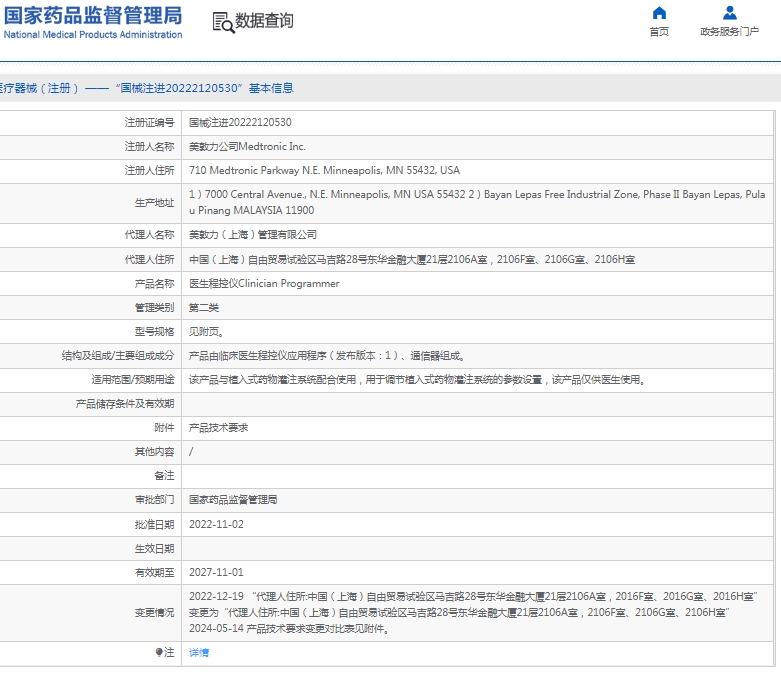
Task: Click management class value 第二类
Action: click(x=204, y=307)
